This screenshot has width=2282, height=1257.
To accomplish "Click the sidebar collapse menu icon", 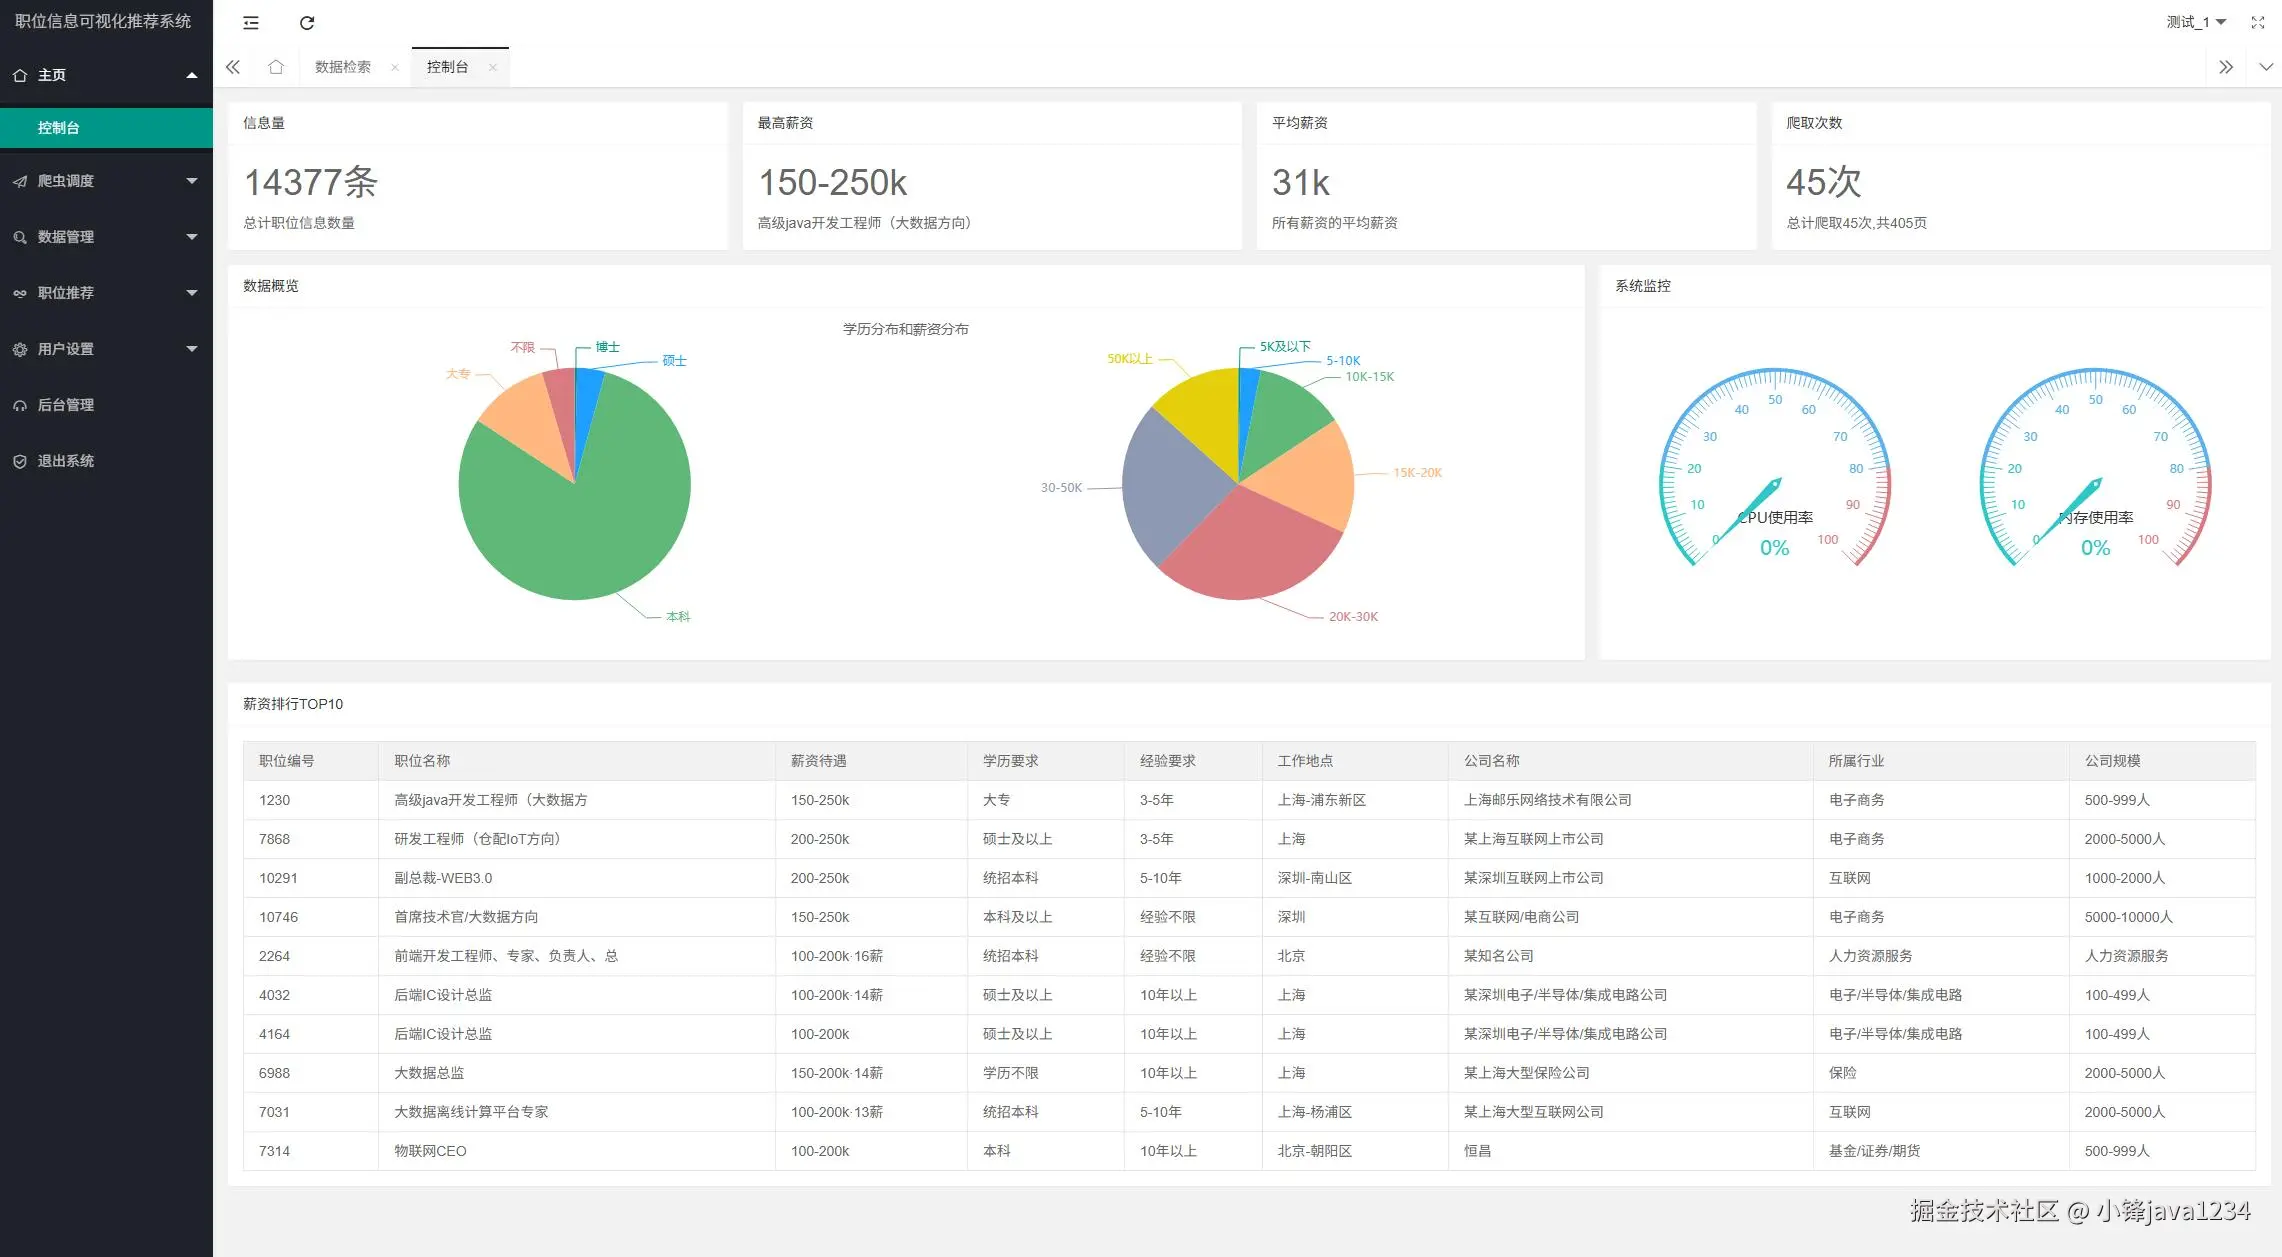I will tap(251, 23).
